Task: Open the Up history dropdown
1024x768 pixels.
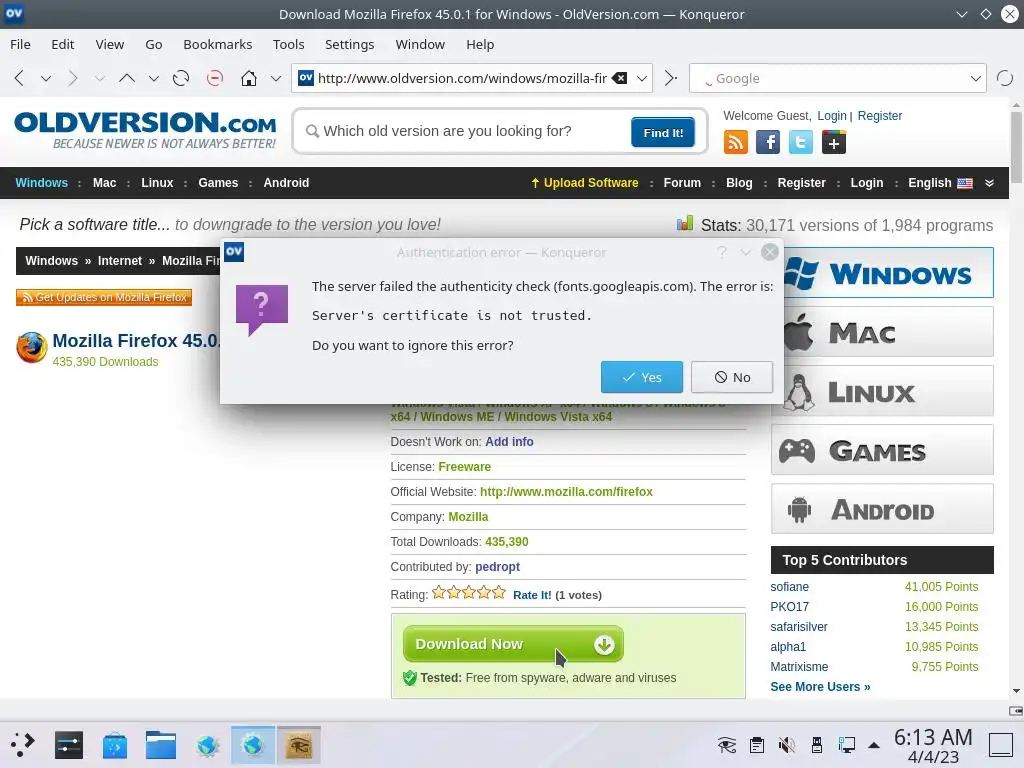Action: click(x=153, y=79)
